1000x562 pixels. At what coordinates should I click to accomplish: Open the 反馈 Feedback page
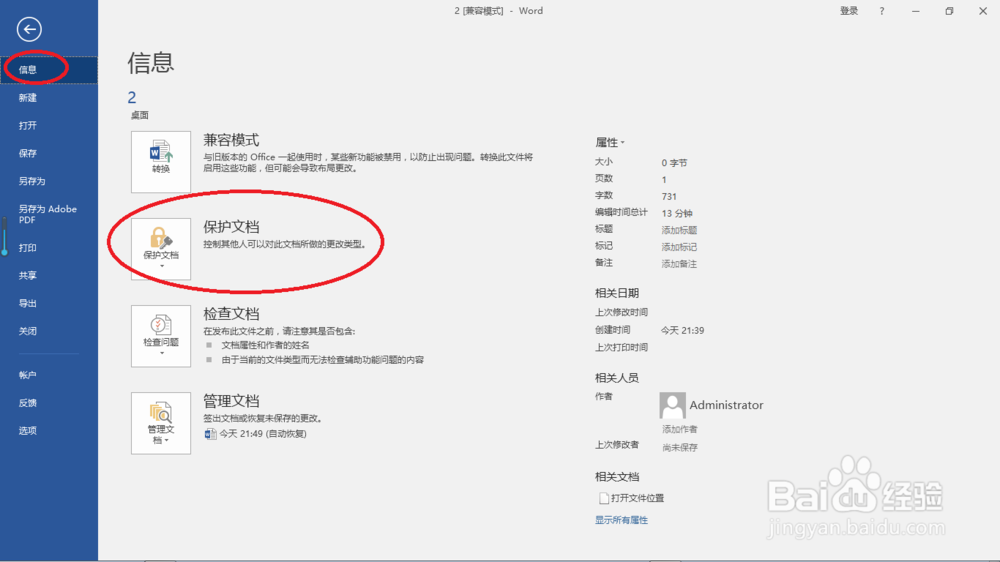[49, 403]
